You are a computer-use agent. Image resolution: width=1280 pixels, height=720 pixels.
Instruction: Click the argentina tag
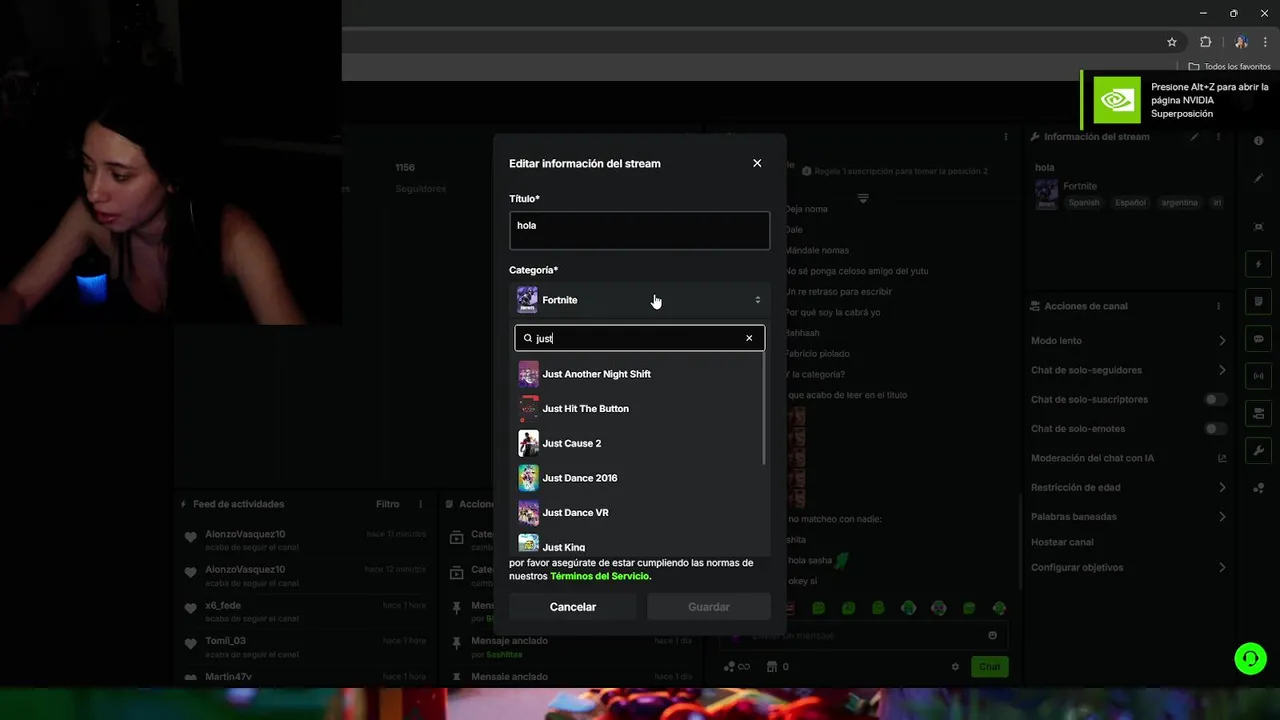1179,202
